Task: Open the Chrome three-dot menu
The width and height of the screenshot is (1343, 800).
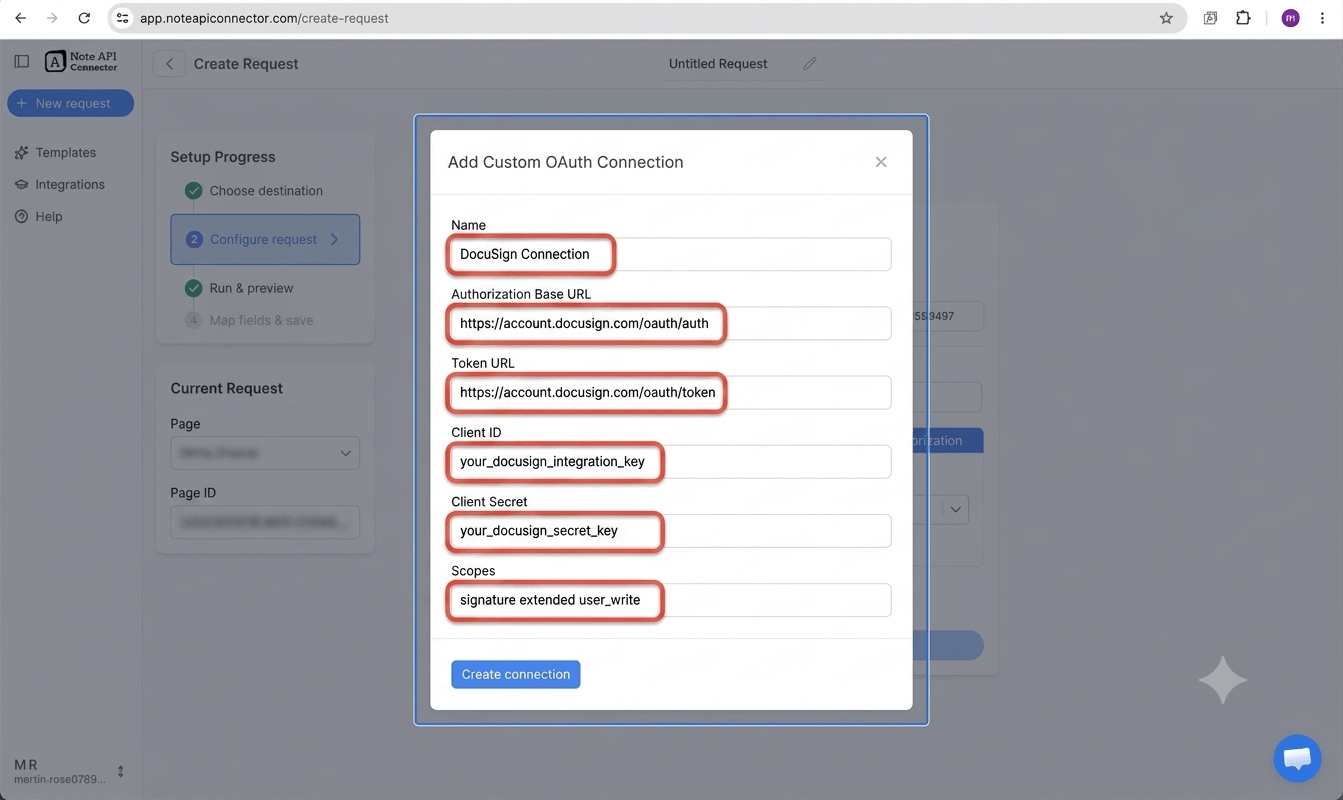Action: (1323, 18)
